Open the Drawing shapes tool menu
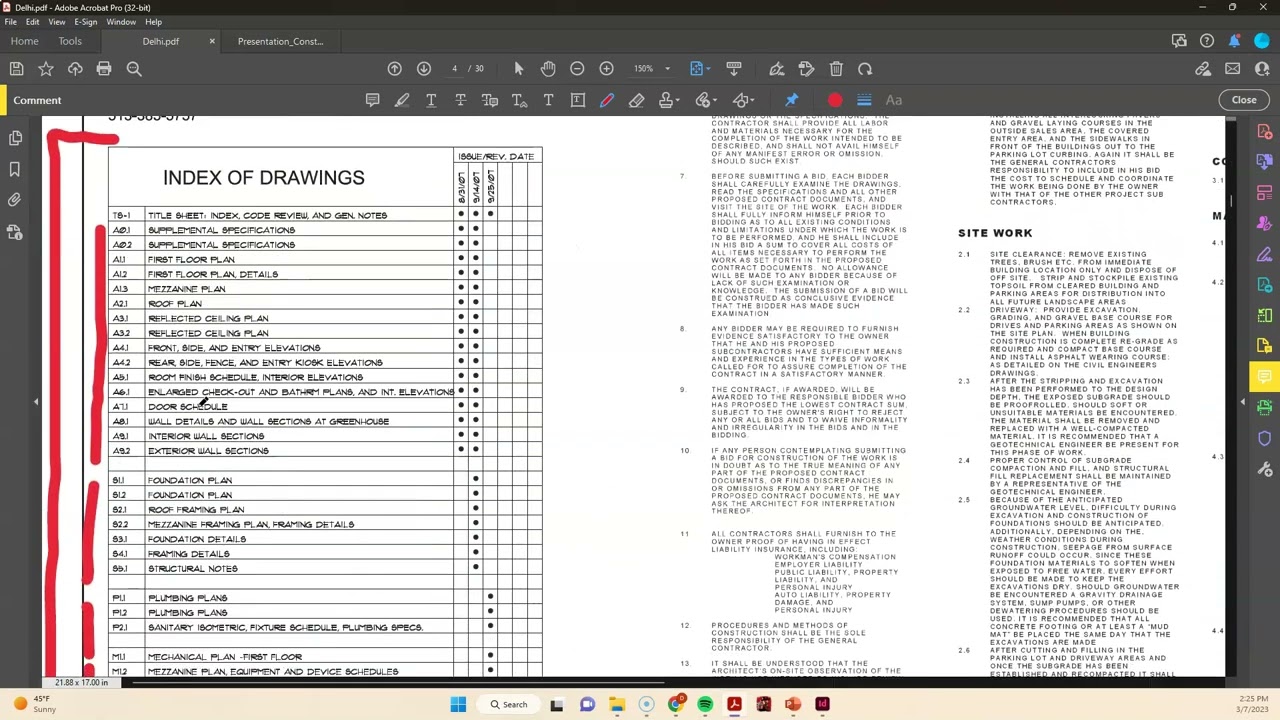 coord(743,100)
